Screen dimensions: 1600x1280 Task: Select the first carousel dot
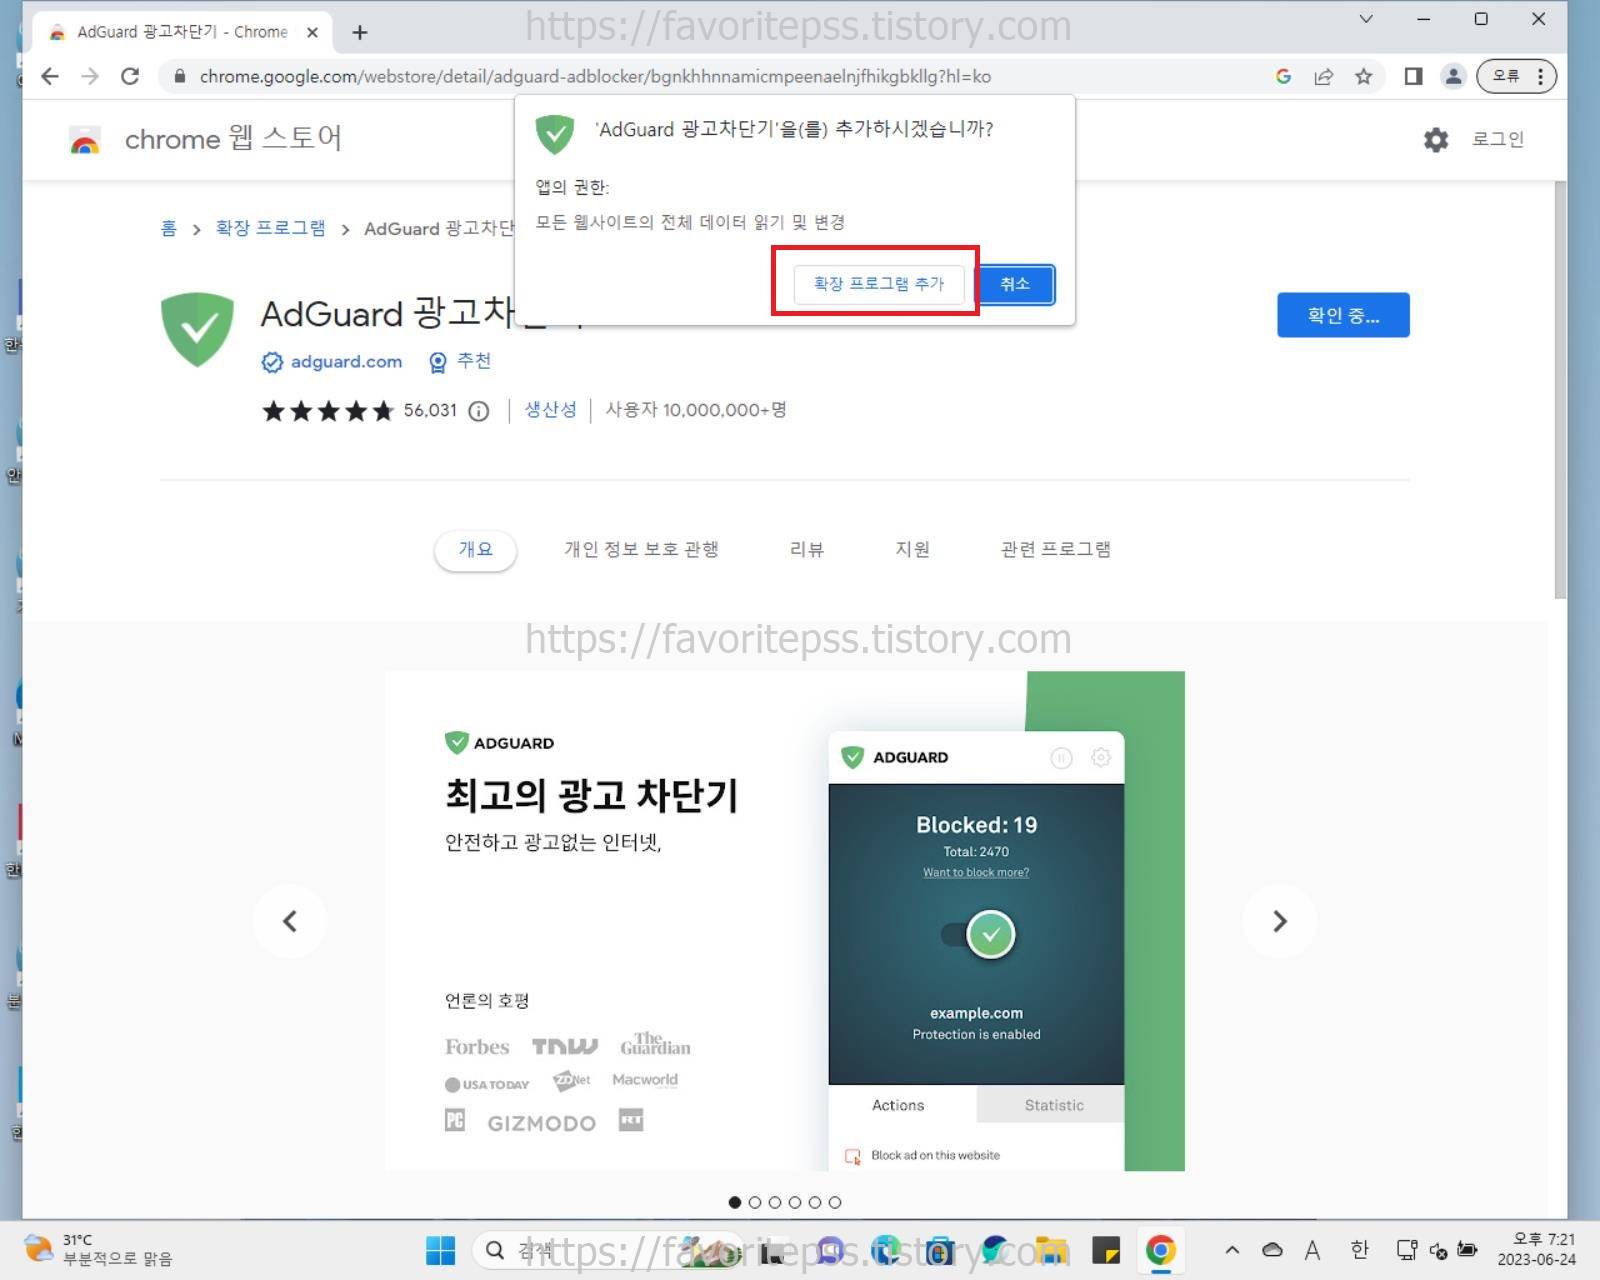(x=735, y=1202)
